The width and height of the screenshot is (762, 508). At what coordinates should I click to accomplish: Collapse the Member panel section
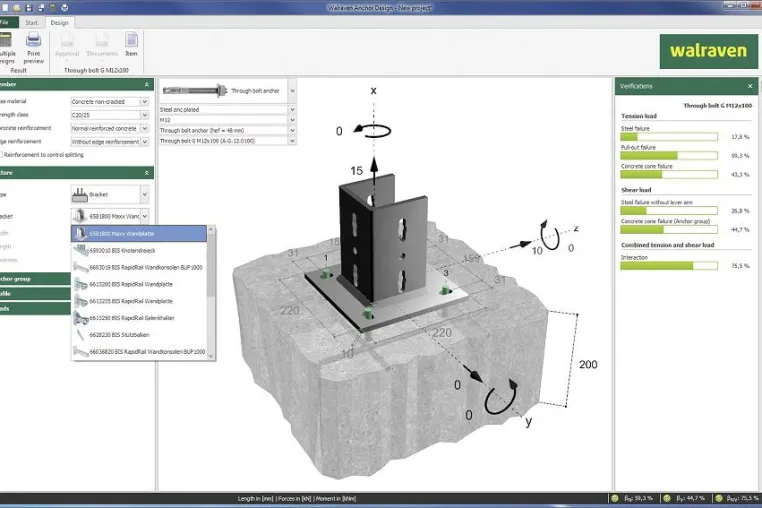click(x=146, y=85)
